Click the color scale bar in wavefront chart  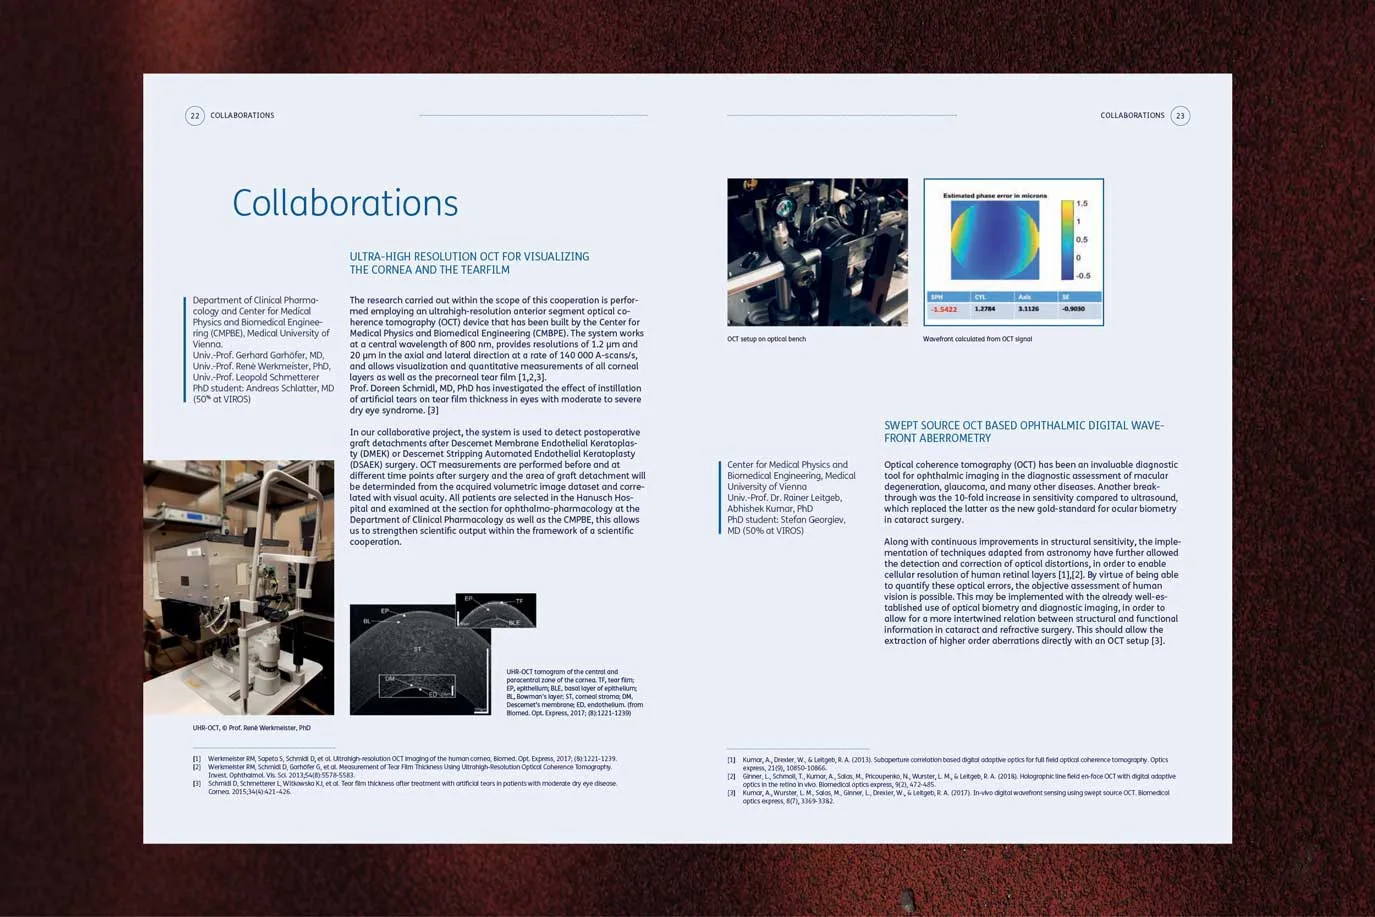pos(1067,240)
